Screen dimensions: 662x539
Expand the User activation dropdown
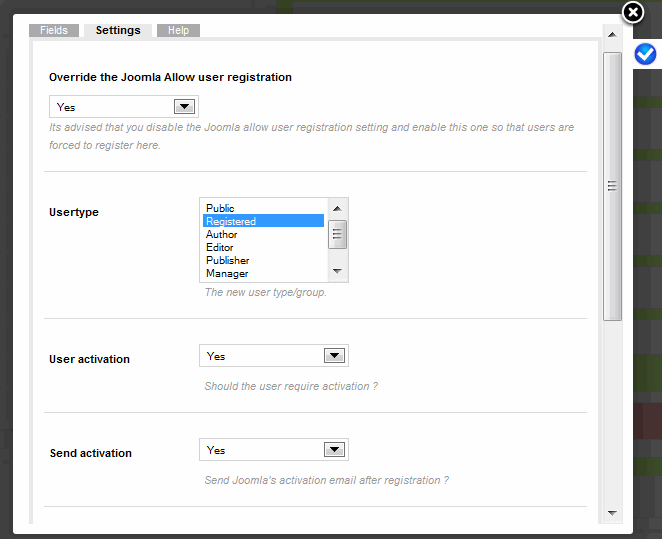pos(274,356)
